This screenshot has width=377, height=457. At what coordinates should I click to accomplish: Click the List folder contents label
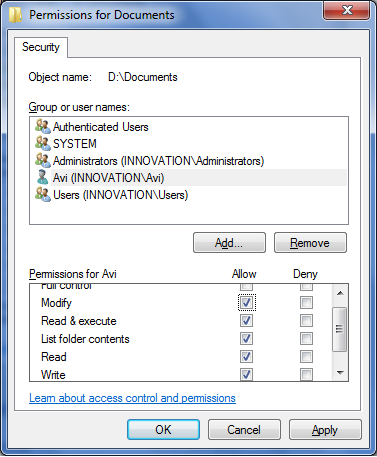point(85,339)
